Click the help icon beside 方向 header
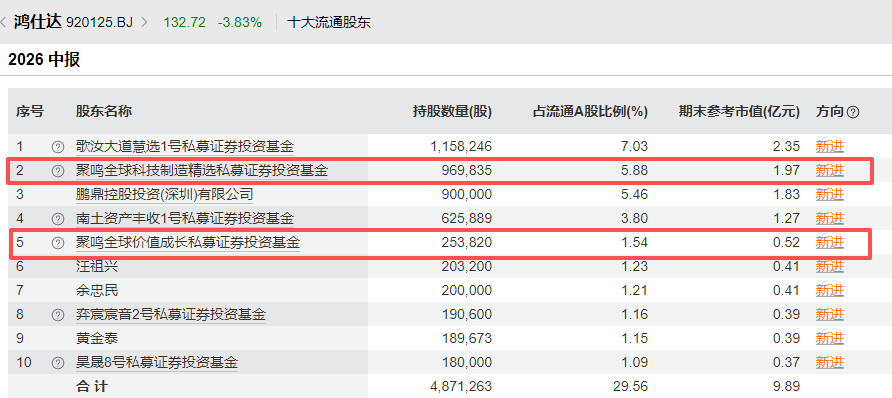The width and height of the screenshot is (892, 398). coord(852,112)
